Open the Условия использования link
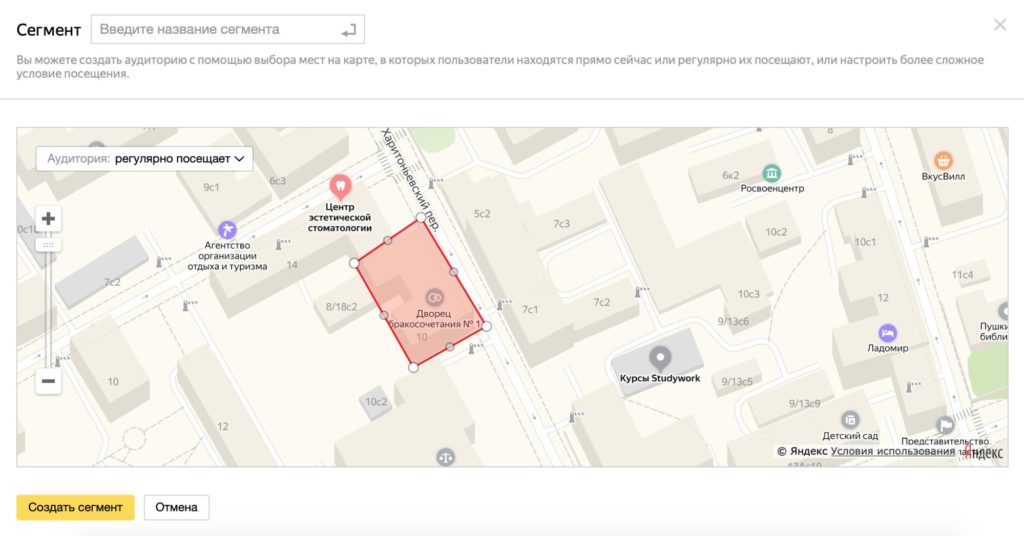The width and height of the screenshot is (1024, 536). [894, 452]
